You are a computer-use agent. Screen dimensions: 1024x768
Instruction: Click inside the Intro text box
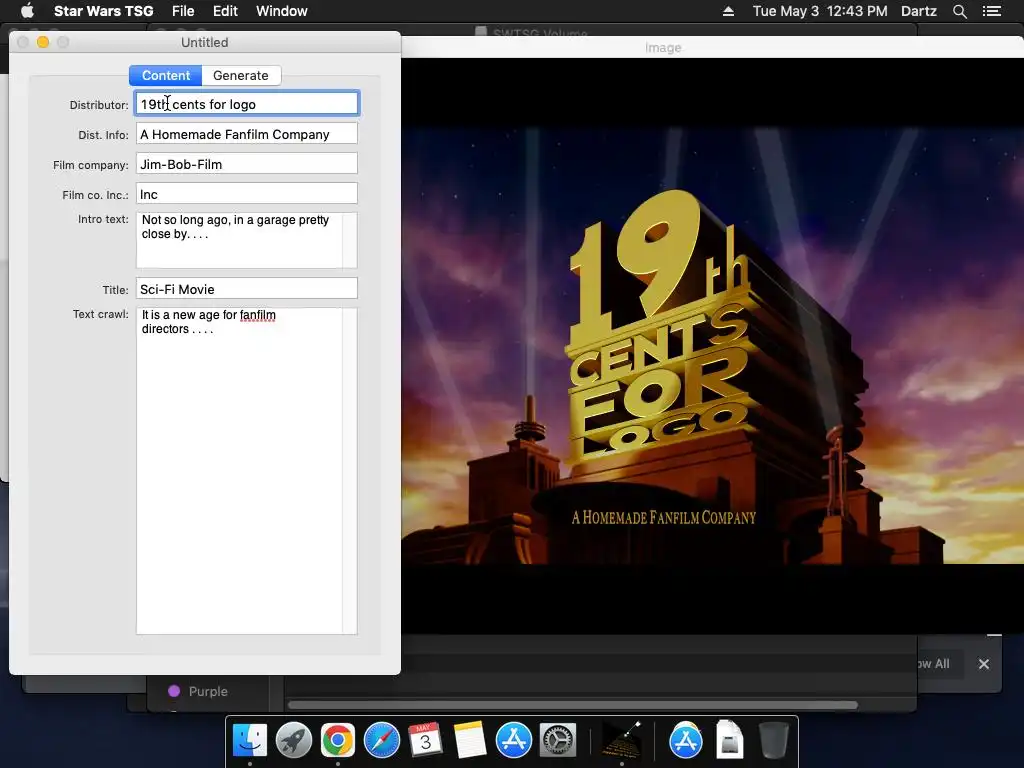click(247, 240)
